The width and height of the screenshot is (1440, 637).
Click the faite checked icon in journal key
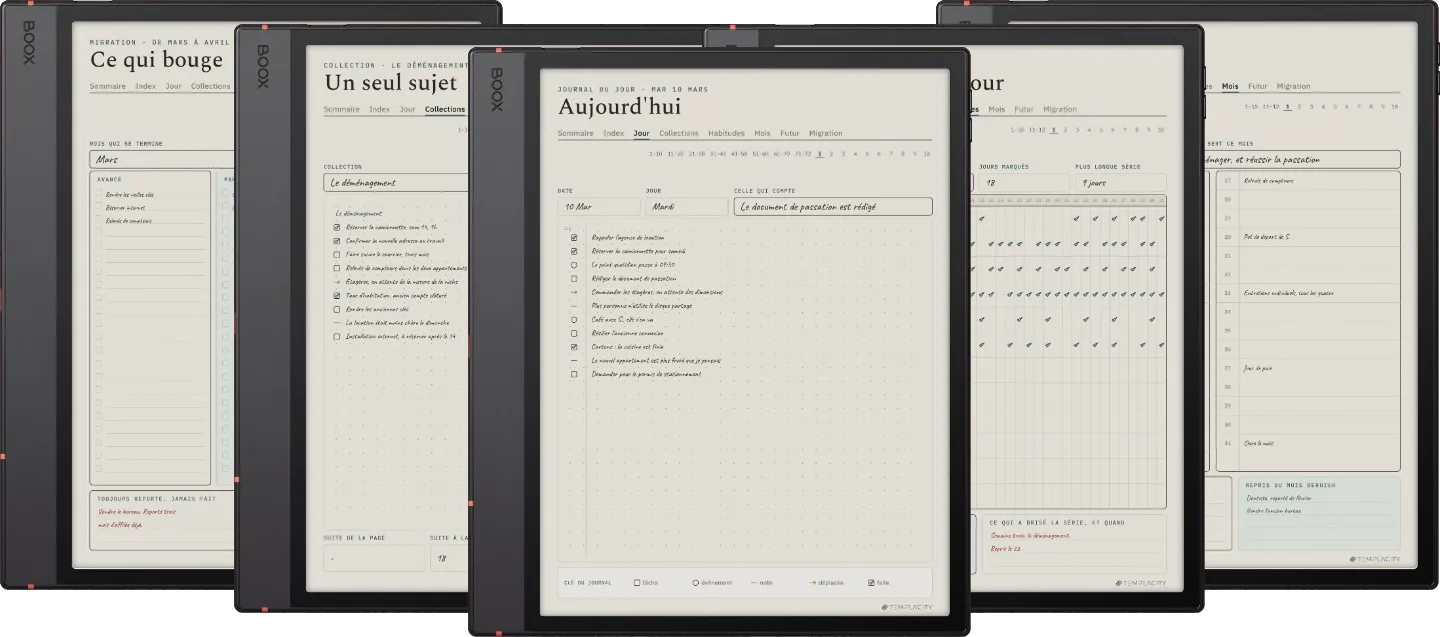tap(871, 582)
